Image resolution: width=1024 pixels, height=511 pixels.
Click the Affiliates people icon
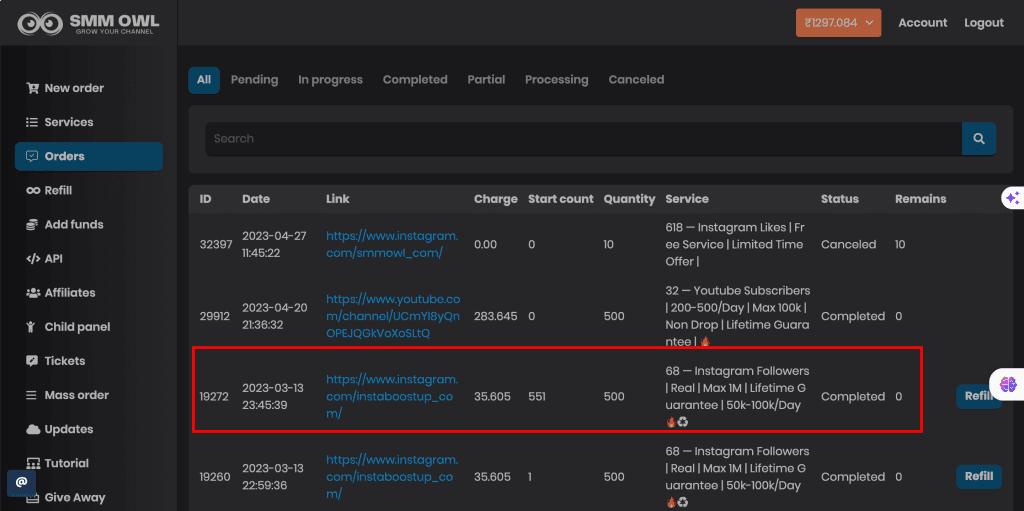click(x=32, y=293)
